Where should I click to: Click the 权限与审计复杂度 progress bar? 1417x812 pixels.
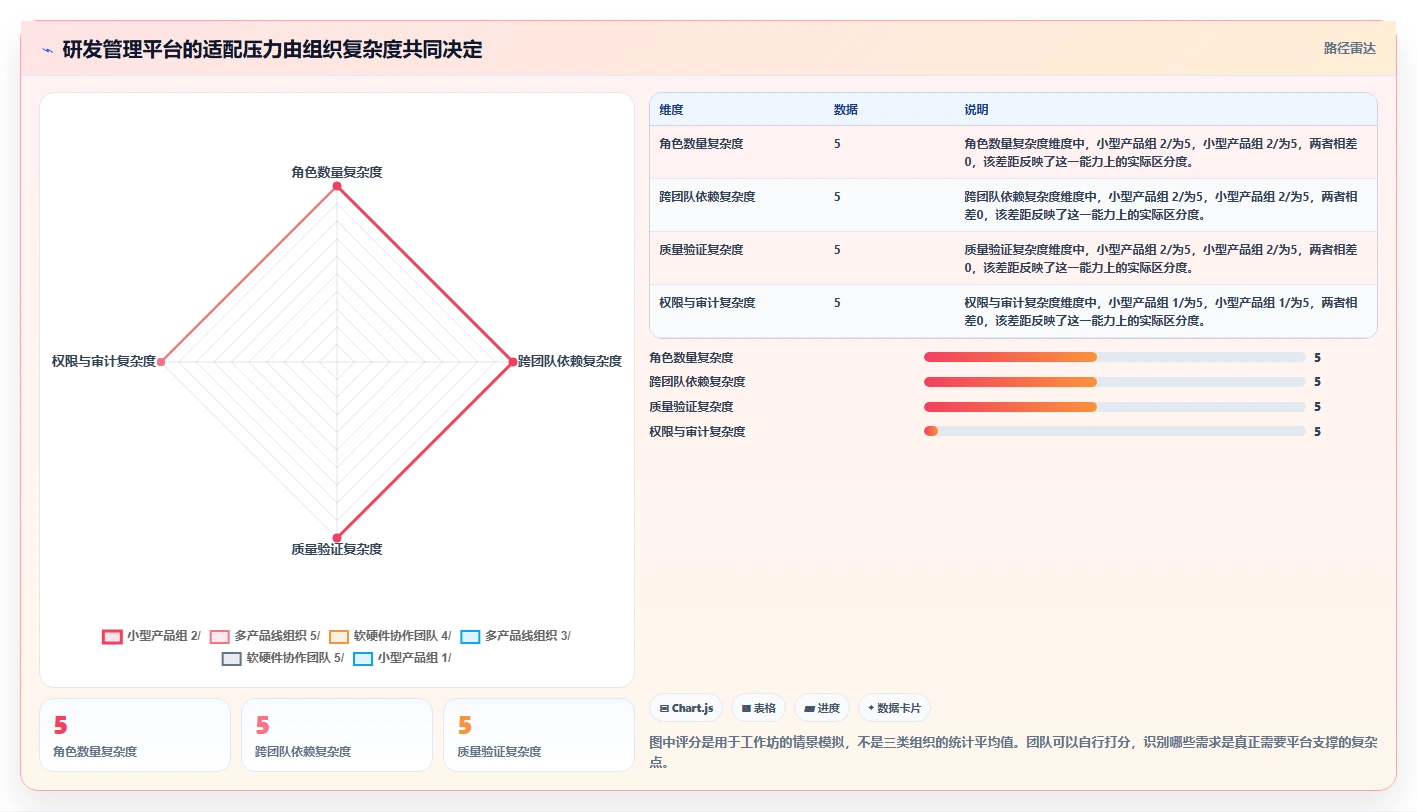[1114, 431]
